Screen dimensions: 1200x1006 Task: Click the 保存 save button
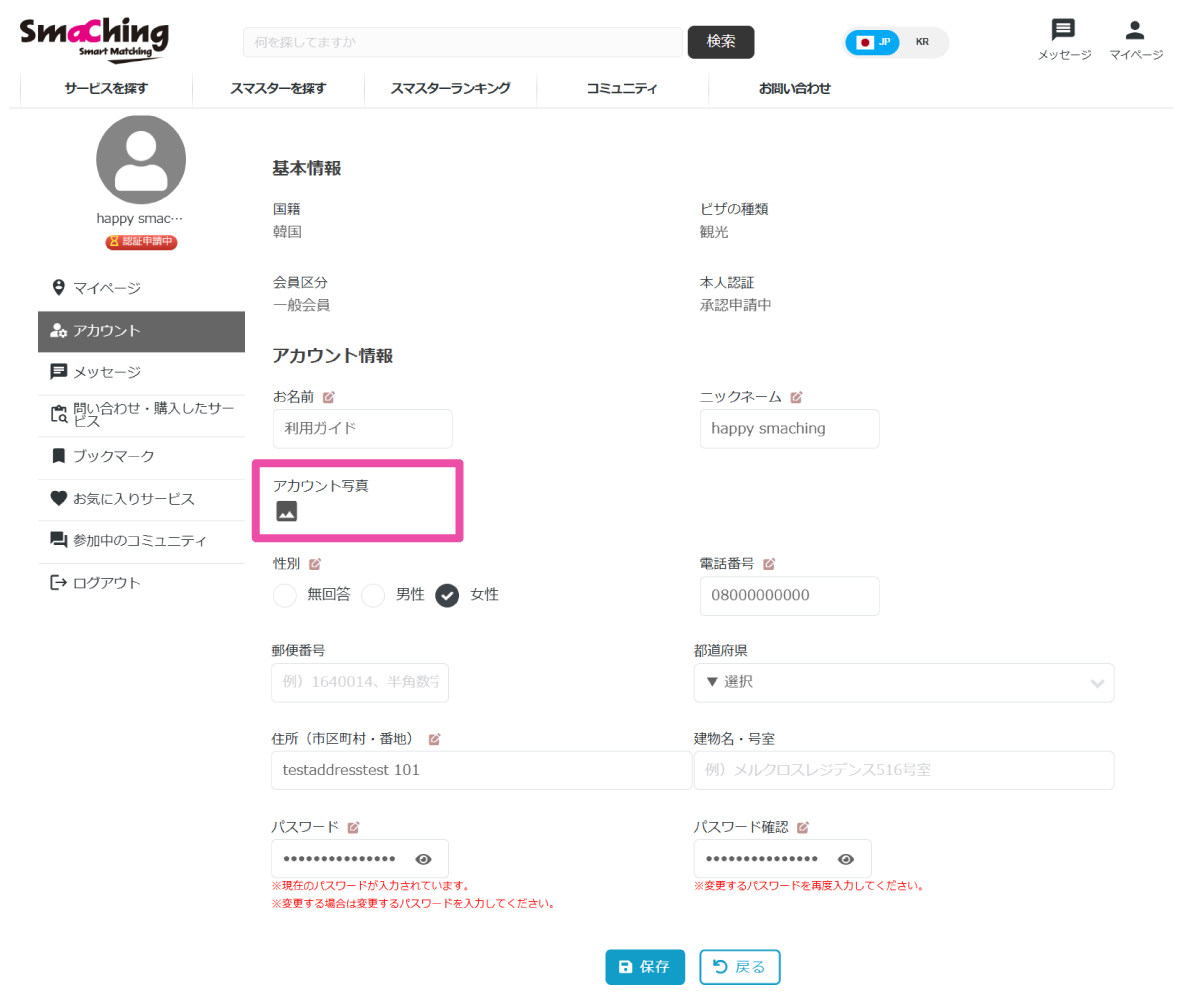pos(644,966)
